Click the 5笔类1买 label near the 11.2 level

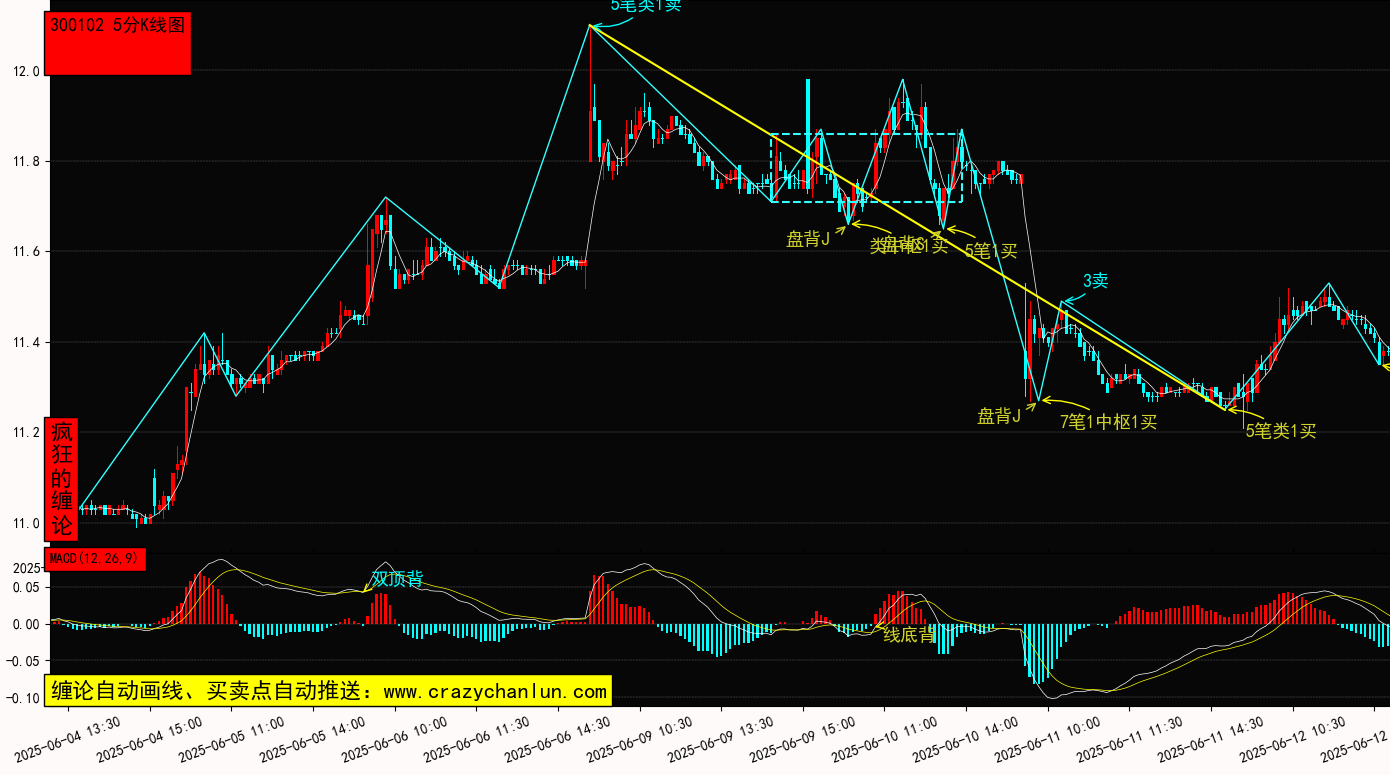[x=1281, y=431]
